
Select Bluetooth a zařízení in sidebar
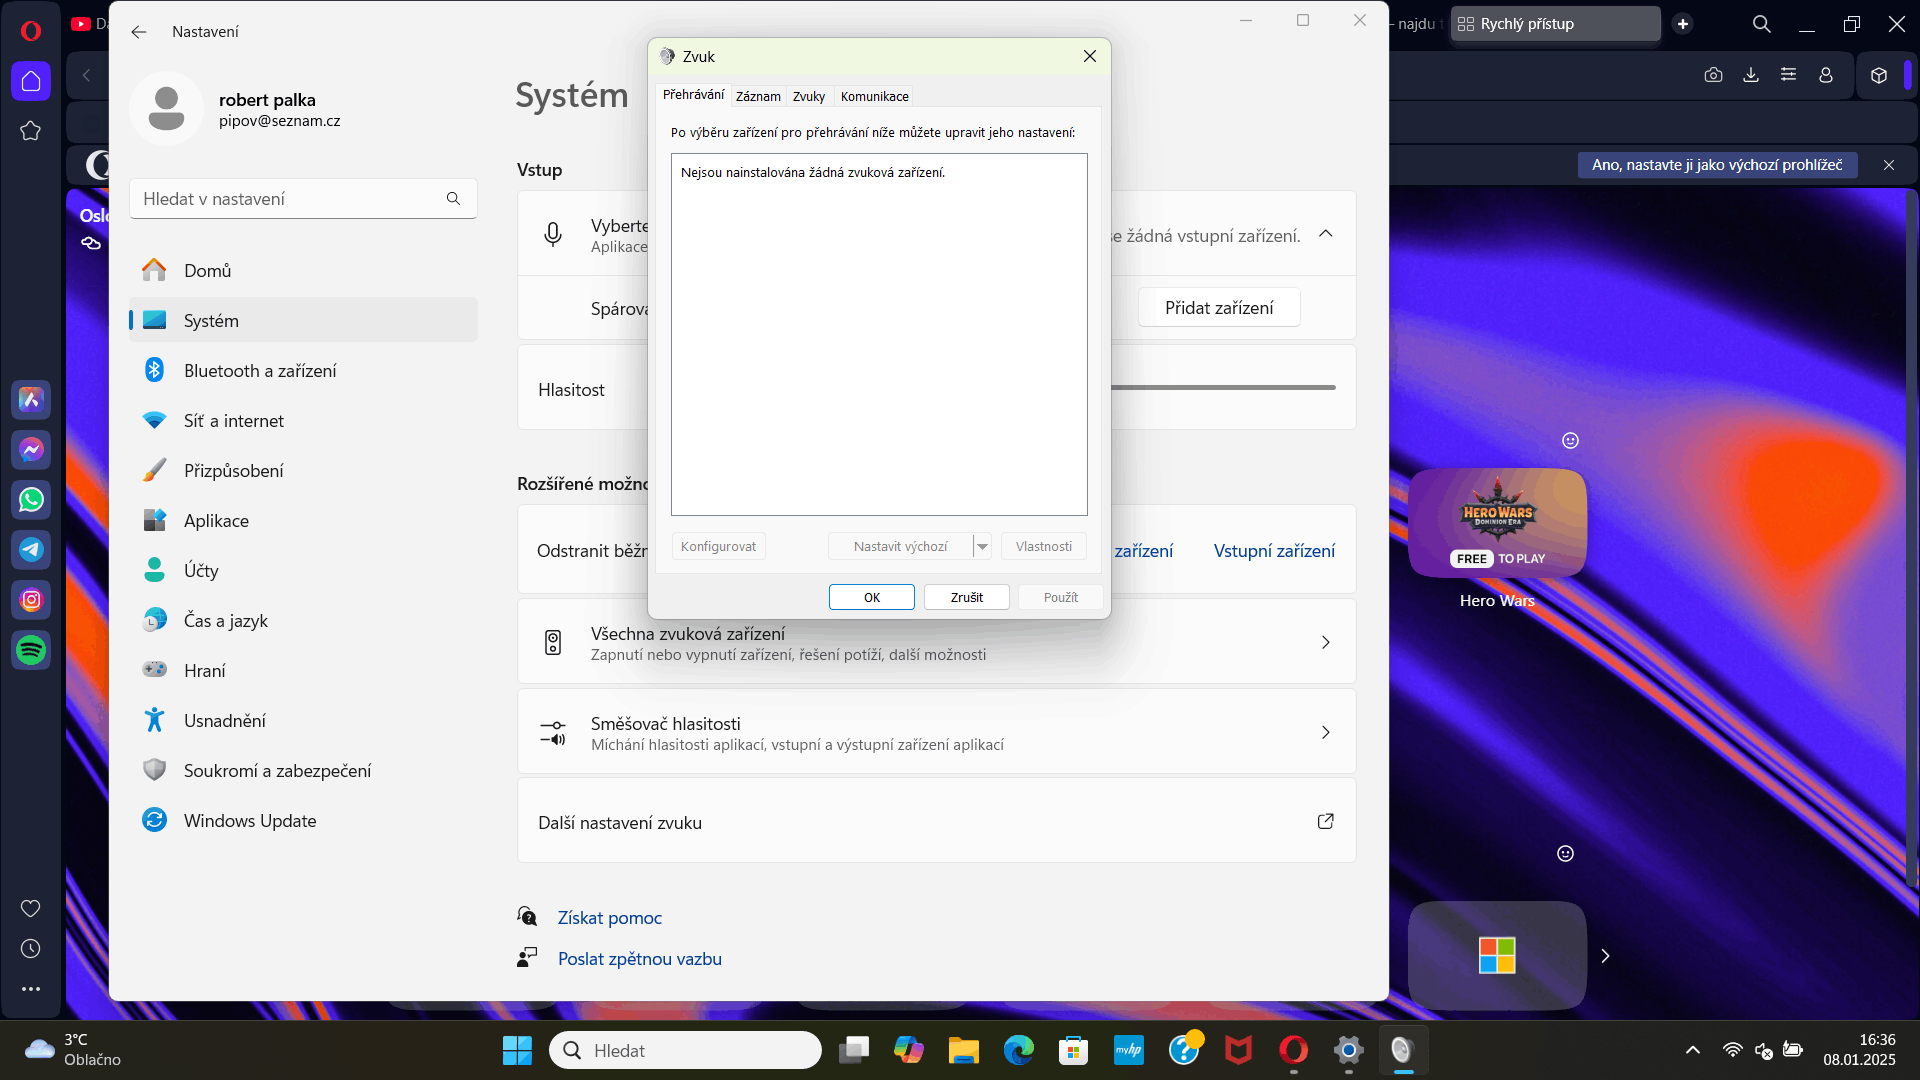click(x=260, y=371)
